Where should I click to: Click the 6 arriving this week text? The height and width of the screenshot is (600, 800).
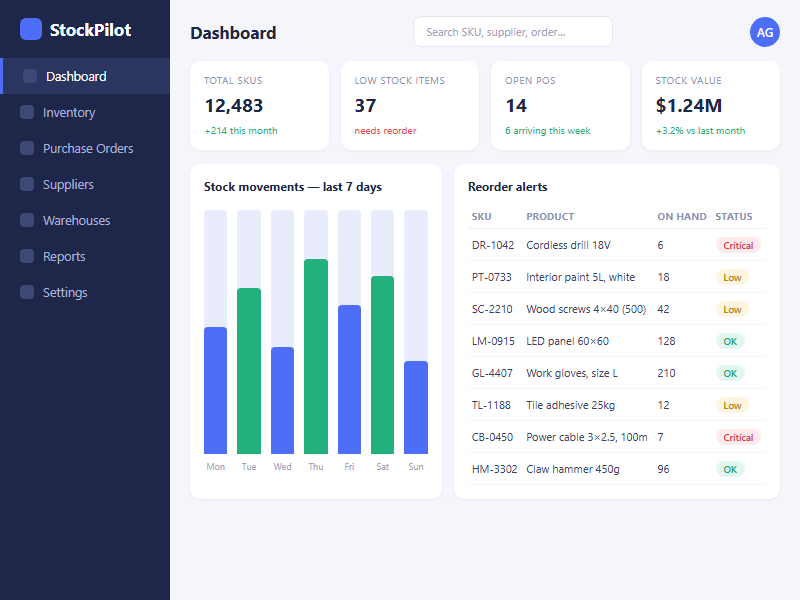[547, 131]
